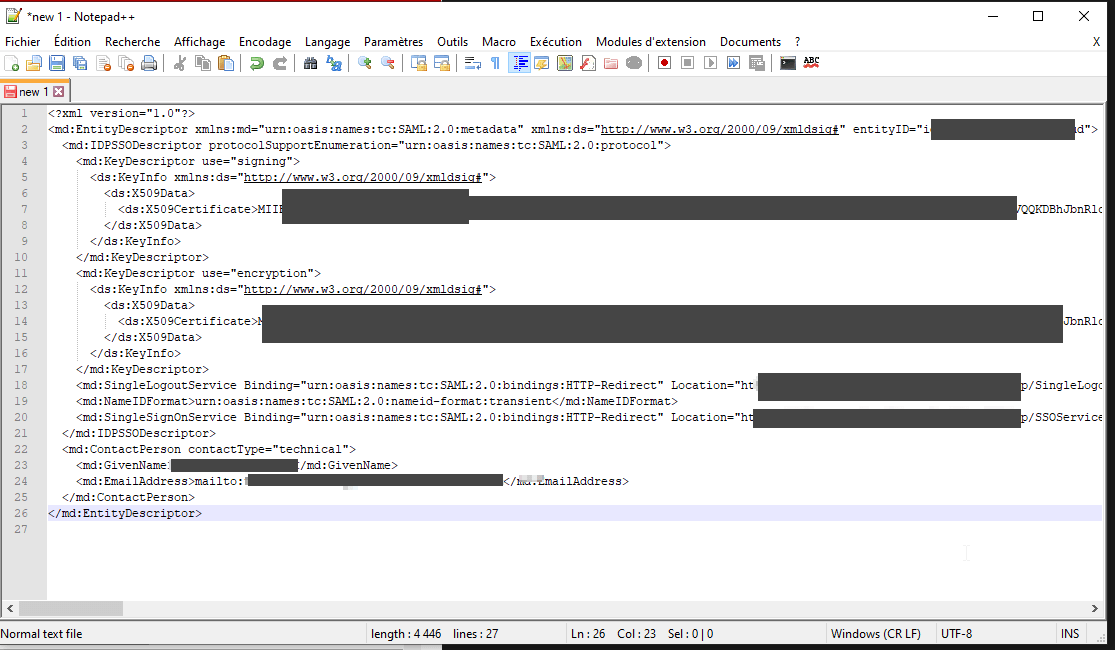
Task: Open the Encodage menu
Action: pyautogui.click(x=265, y=42)
